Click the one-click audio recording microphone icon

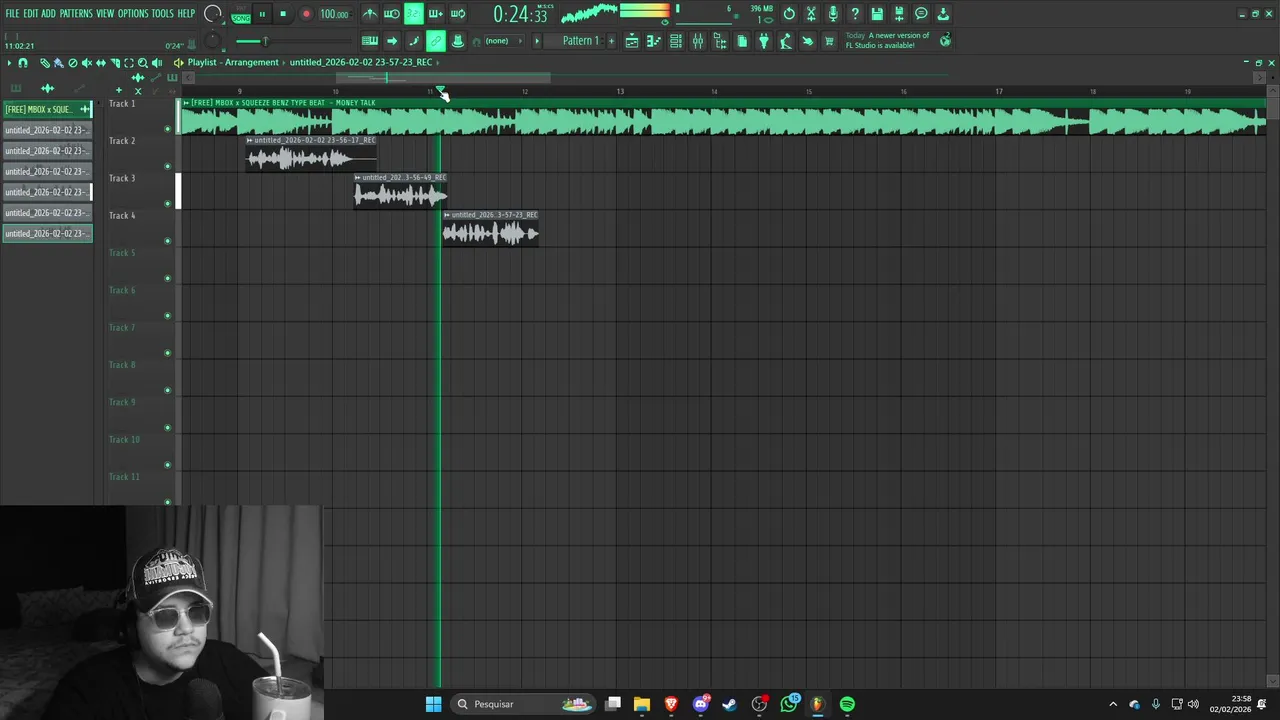pyautogui.click(x=833, y=14)
